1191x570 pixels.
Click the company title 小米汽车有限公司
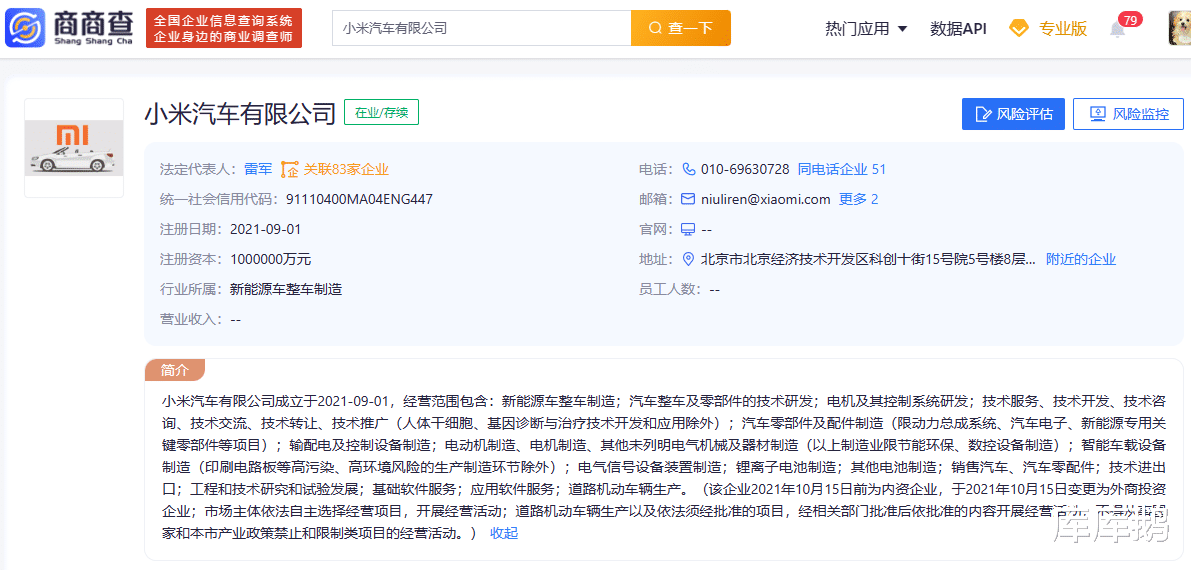240,113
